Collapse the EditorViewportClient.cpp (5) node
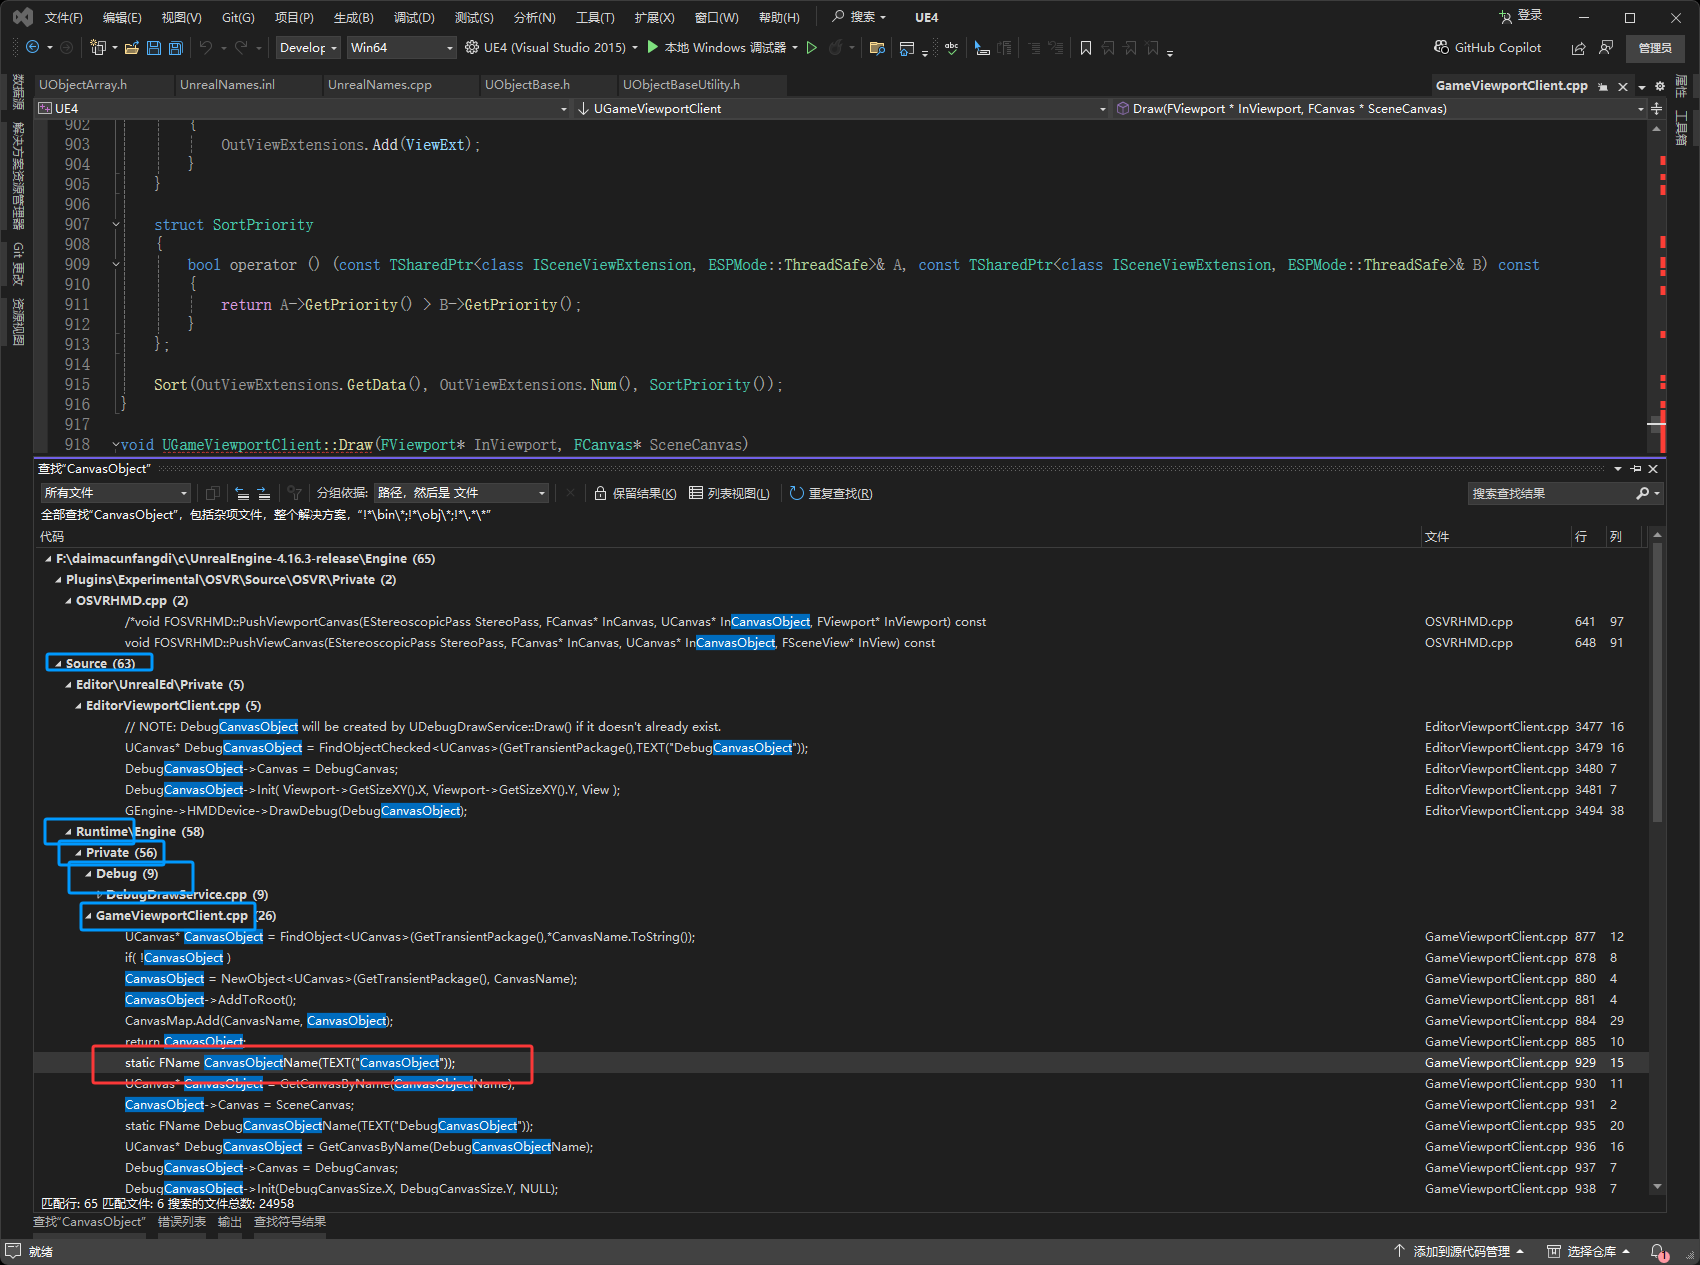Screen dimensions: 1700x1265 (78, 706)
